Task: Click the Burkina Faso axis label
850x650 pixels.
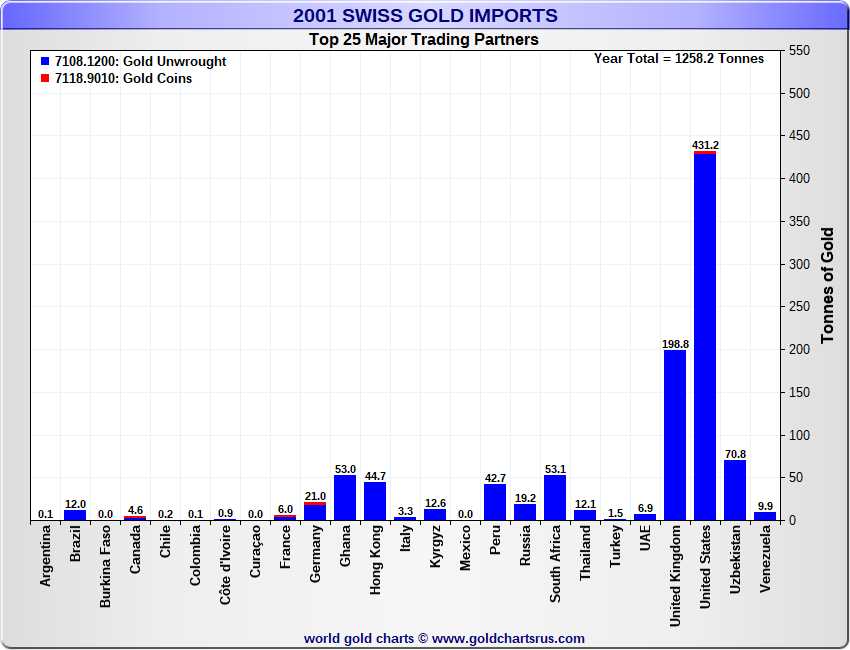Action: tap(106, 567)
